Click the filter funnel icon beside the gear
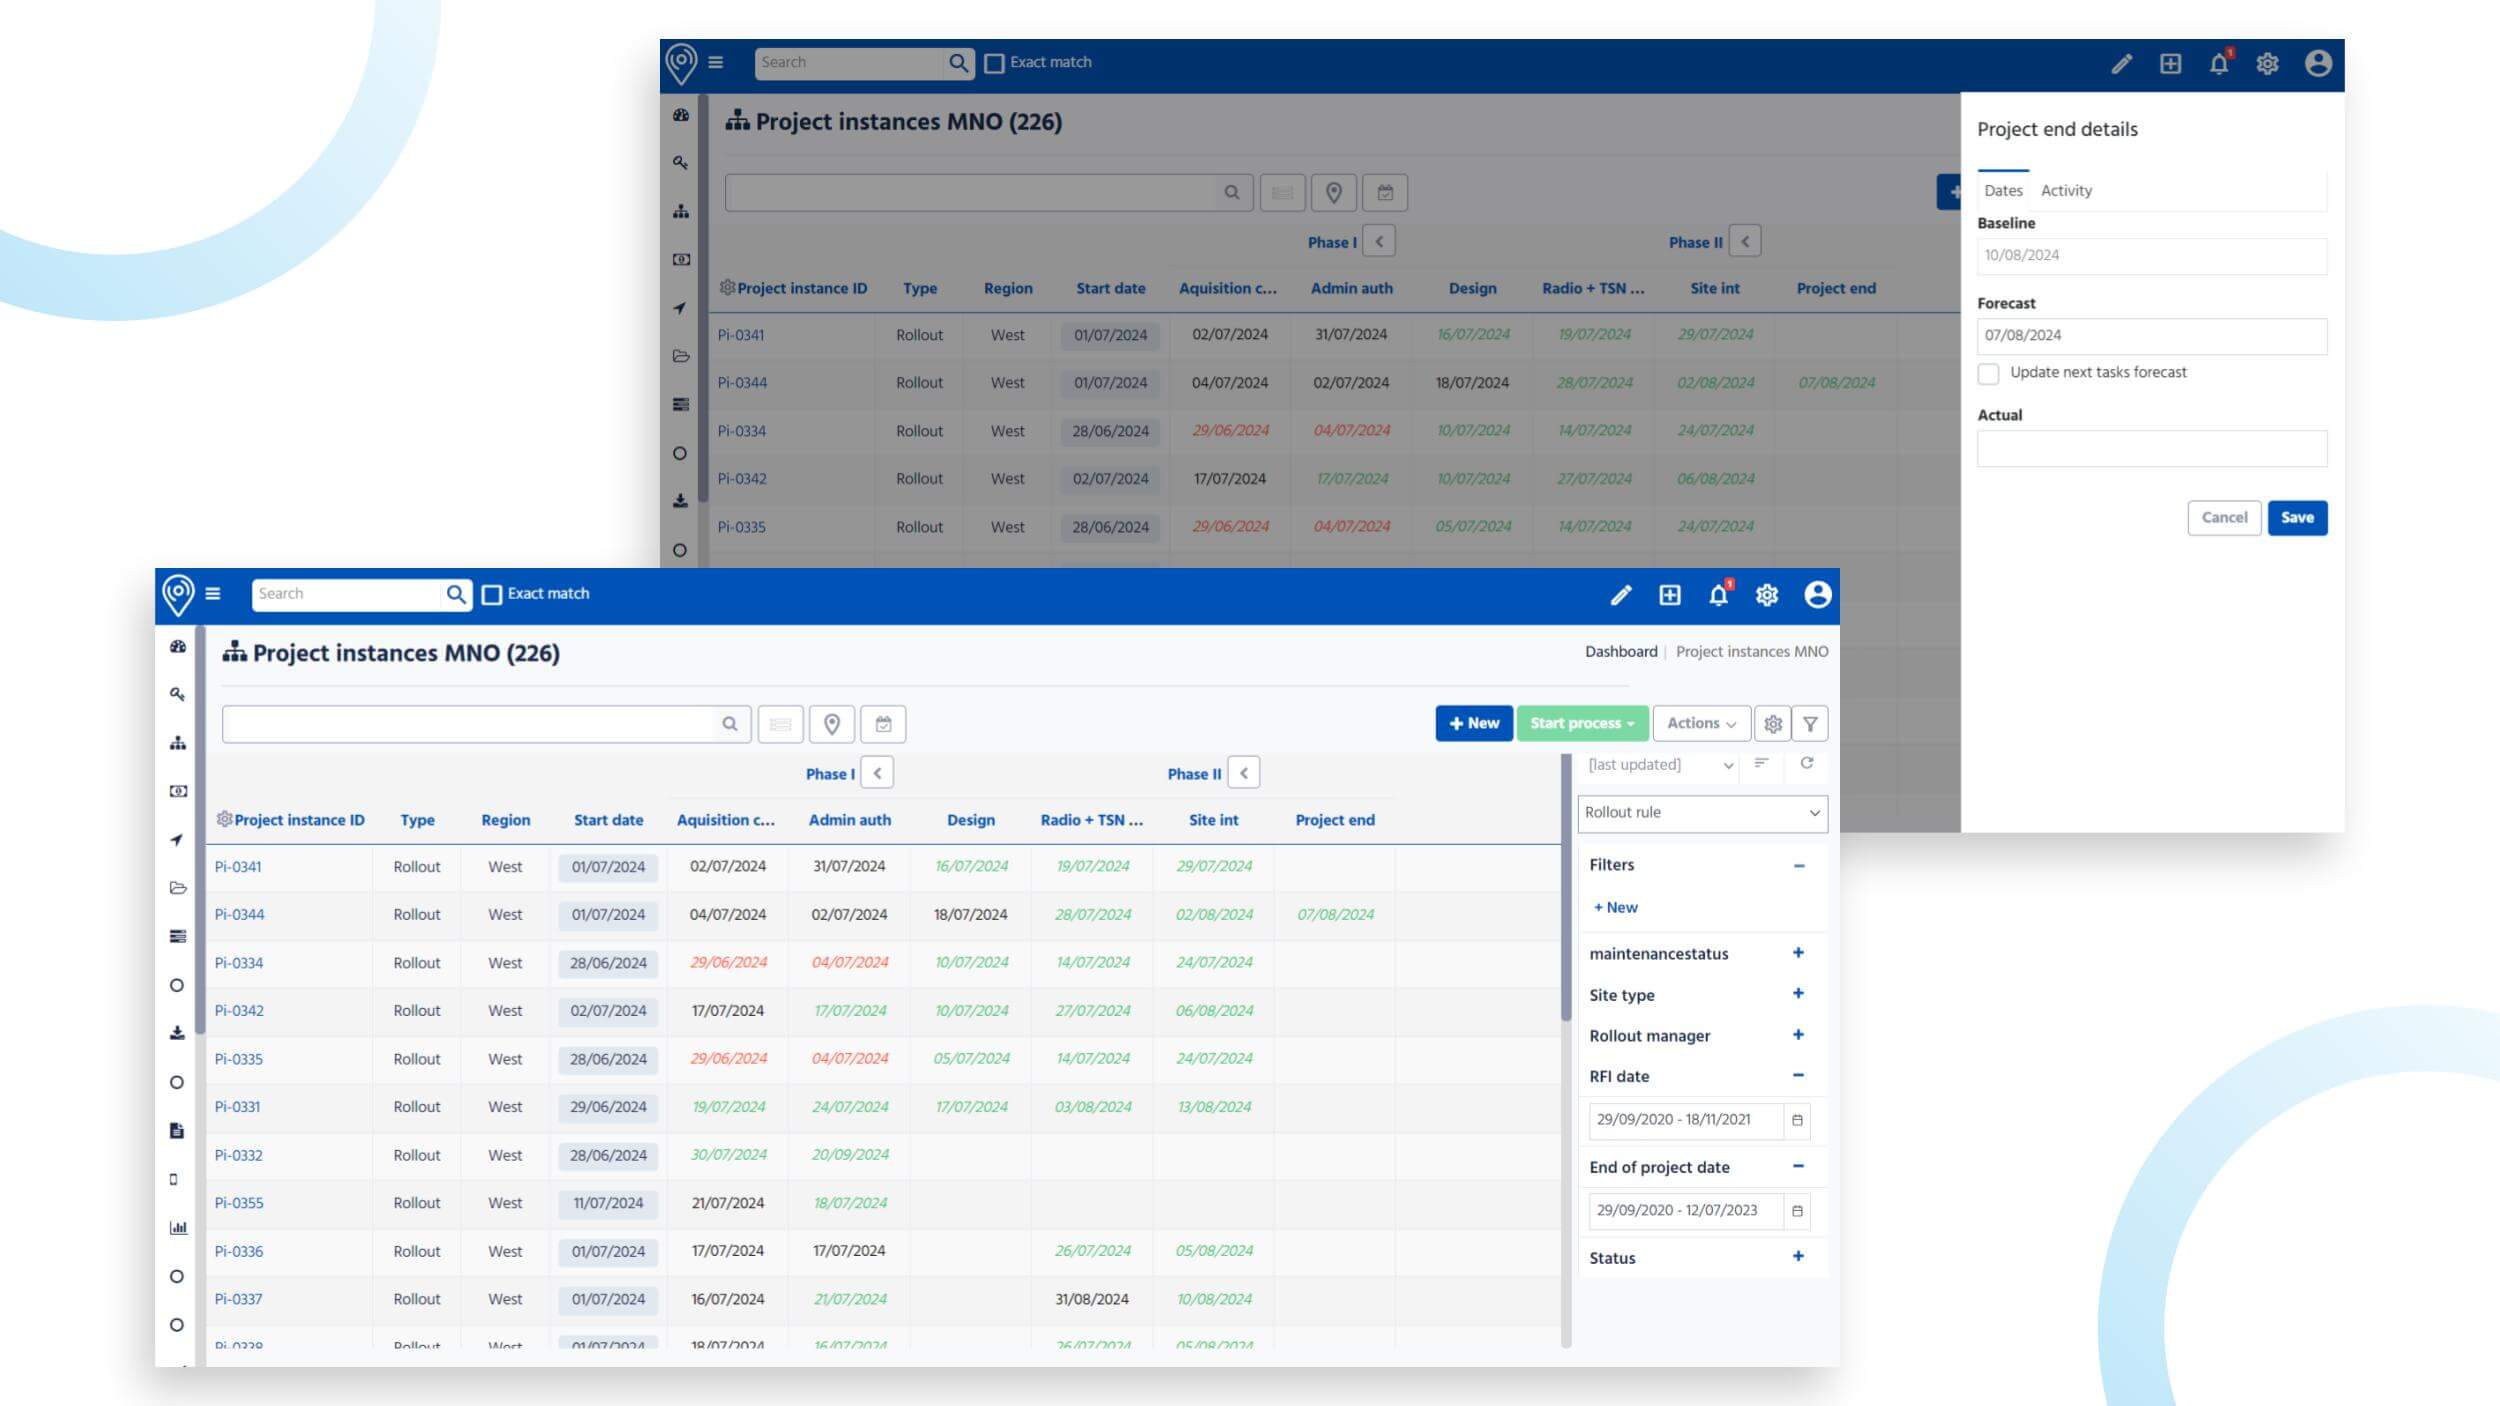 point(1810,724)
